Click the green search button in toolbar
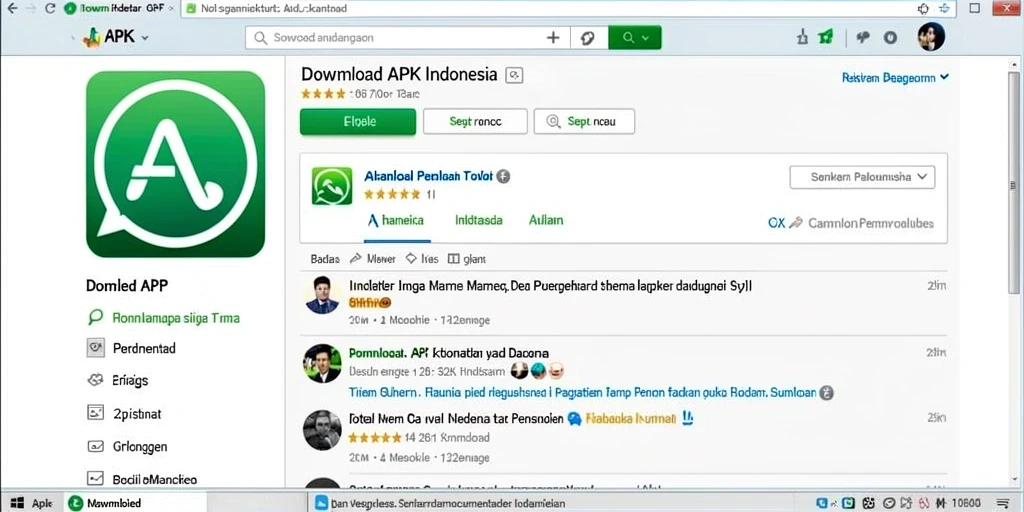 tap(634, 38)
